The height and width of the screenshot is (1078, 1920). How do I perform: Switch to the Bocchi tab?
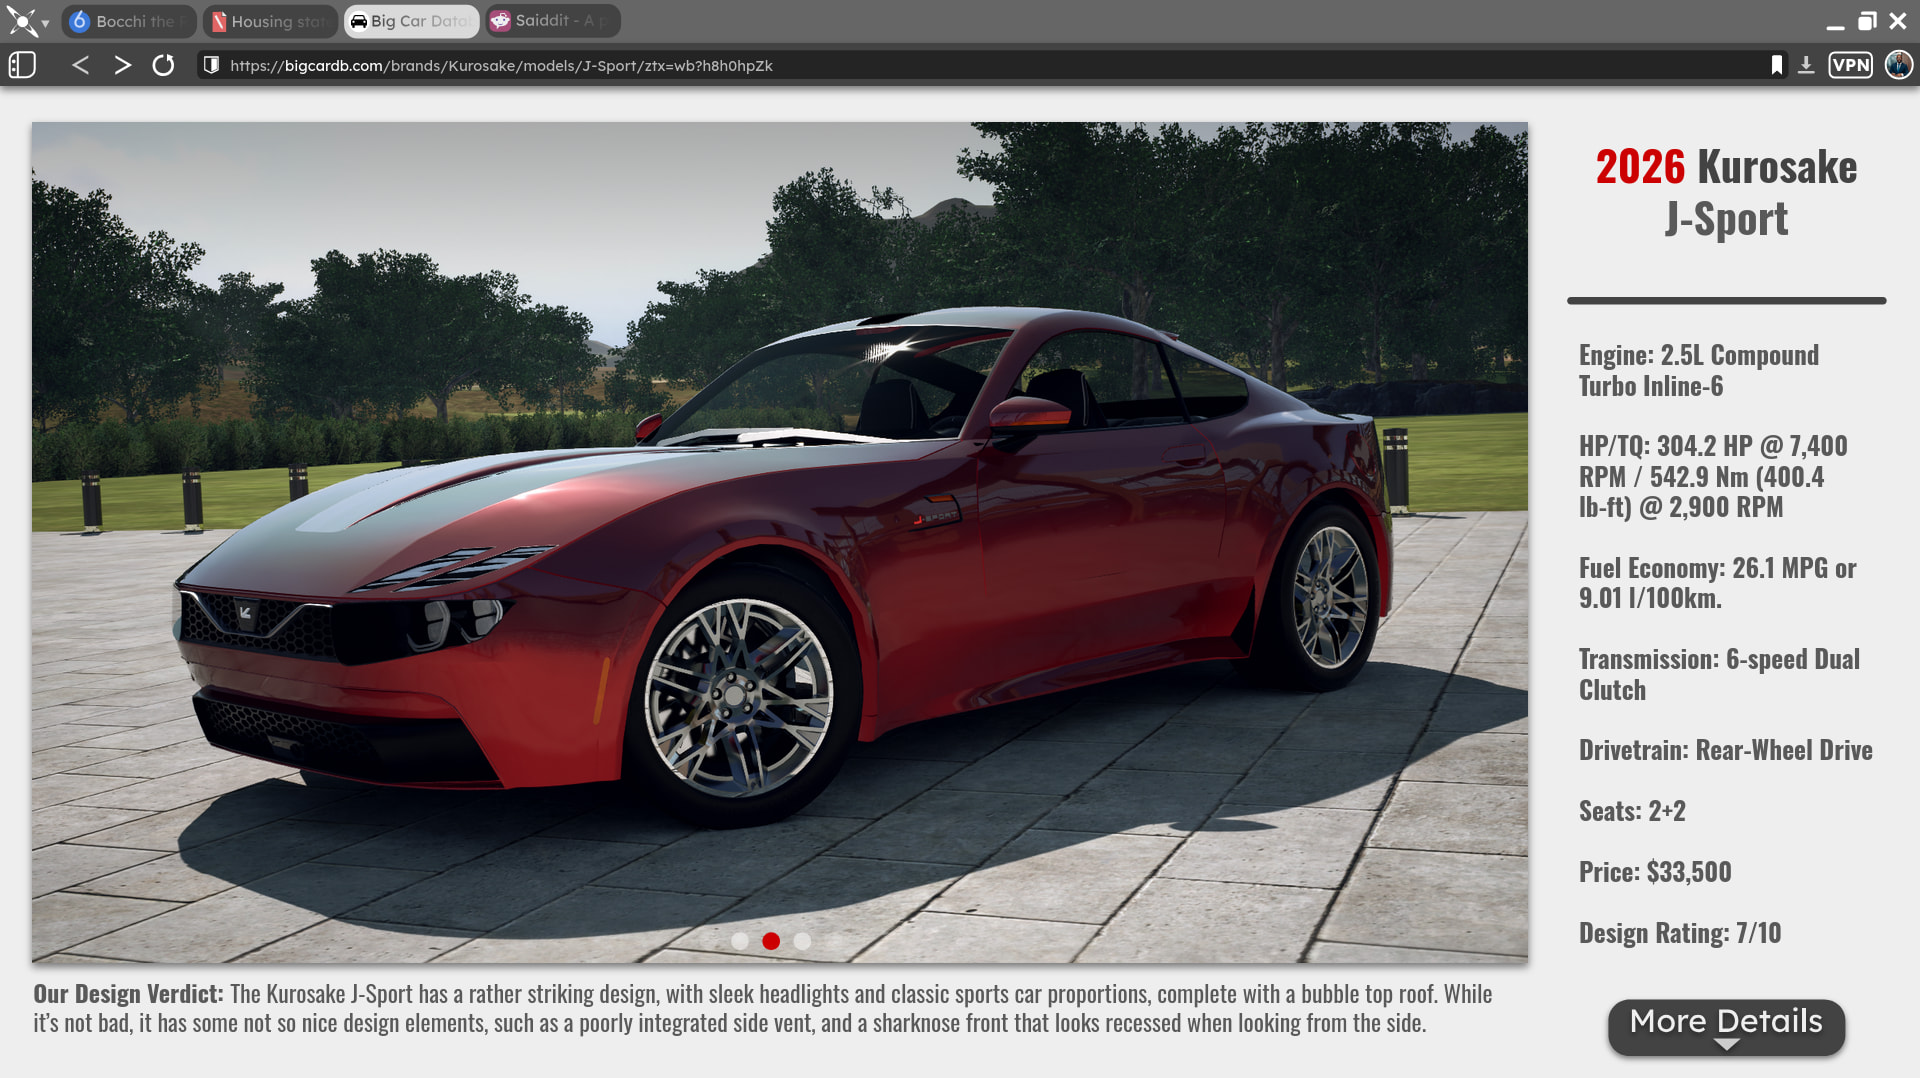click(129, 21)
